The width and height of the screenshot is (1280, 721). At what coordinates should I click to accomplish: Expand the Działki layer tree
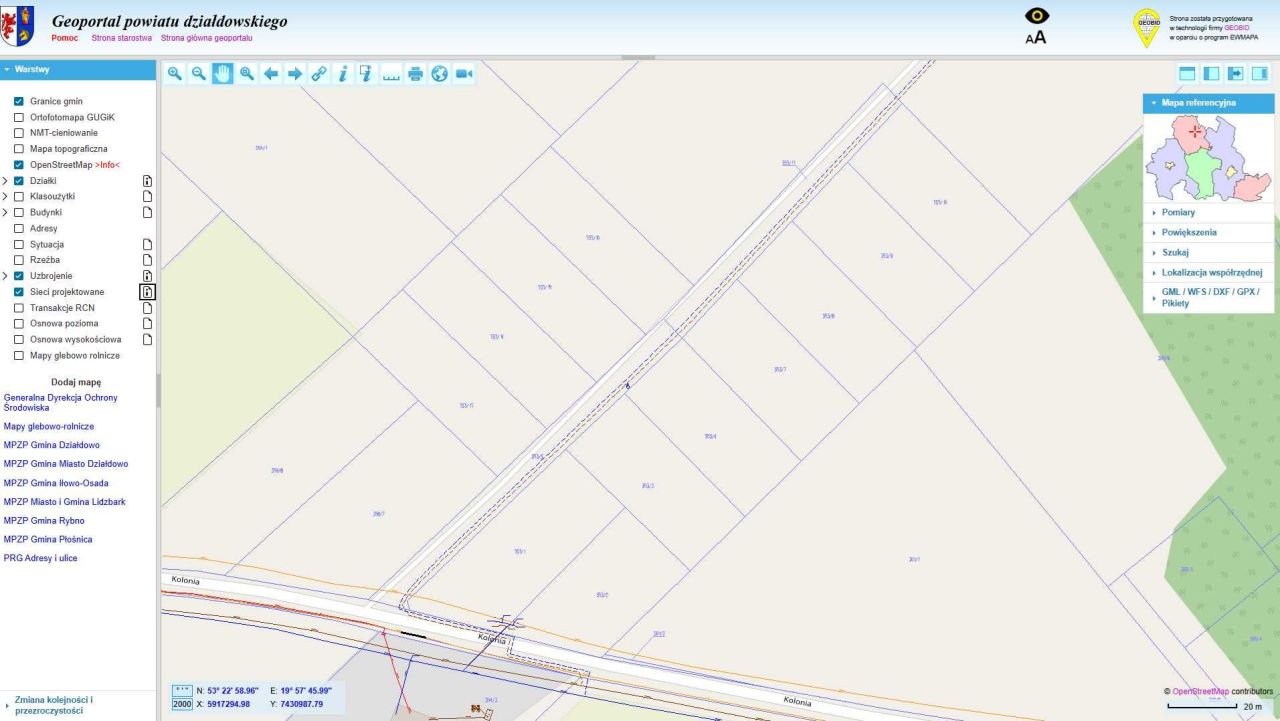click(x=6, y=181)
